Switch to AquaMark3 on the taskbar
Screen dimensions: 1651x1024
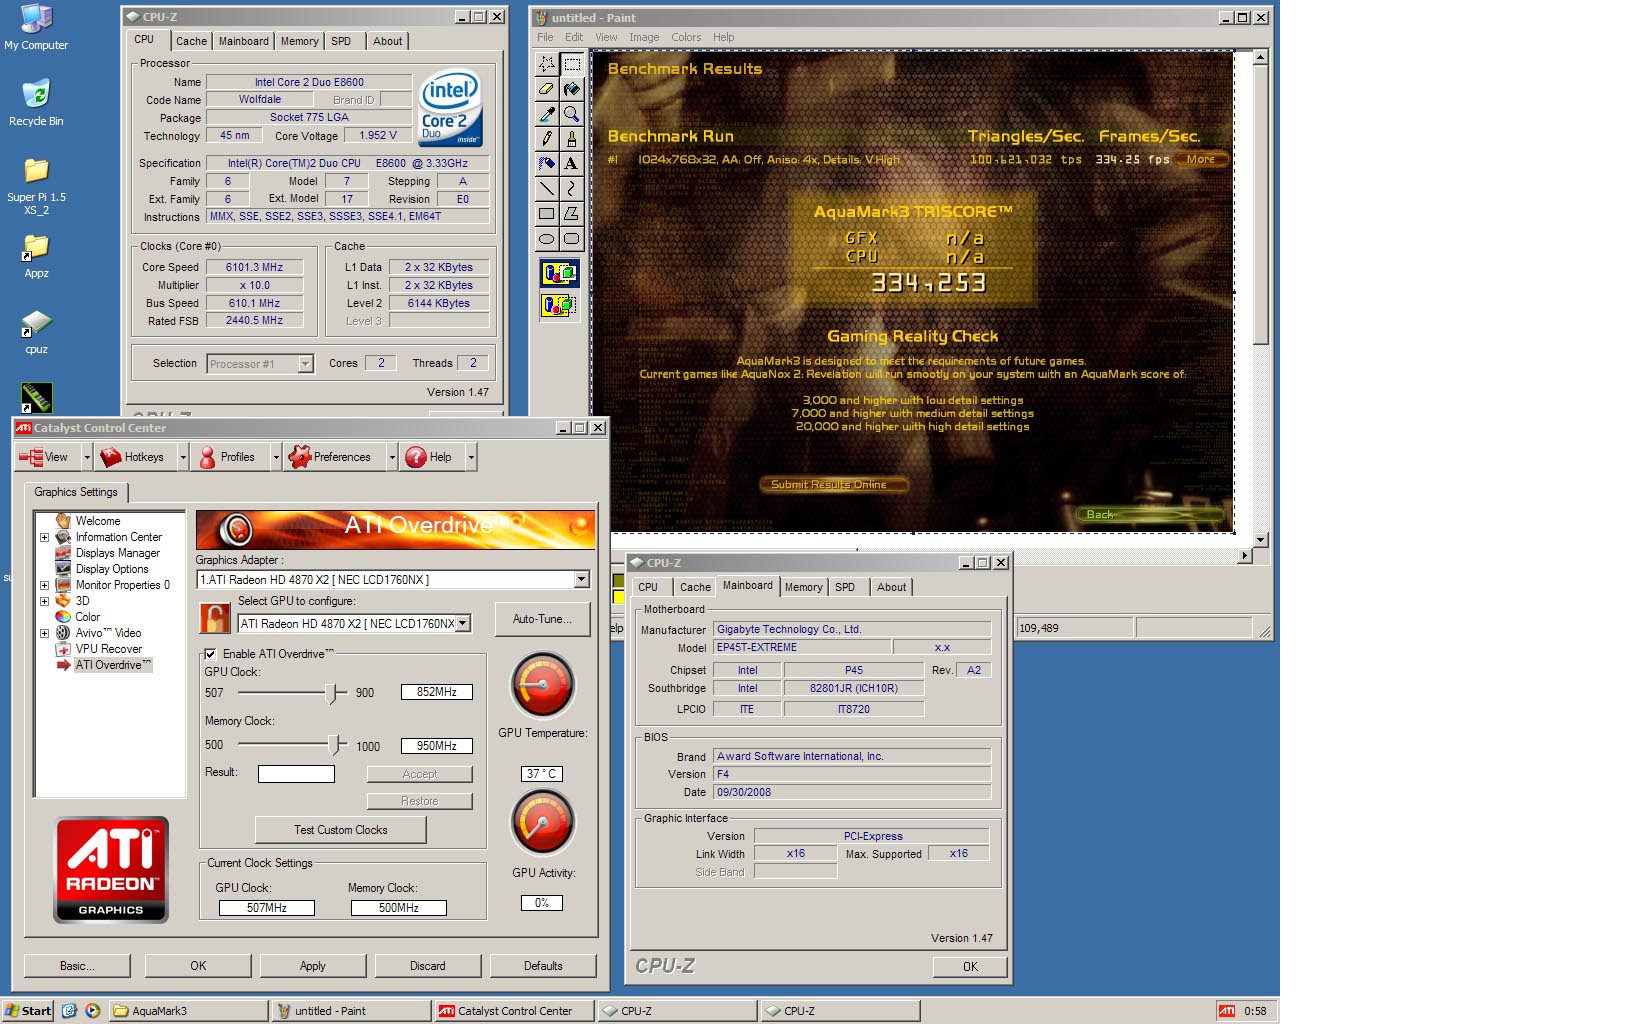(188, 1011)
